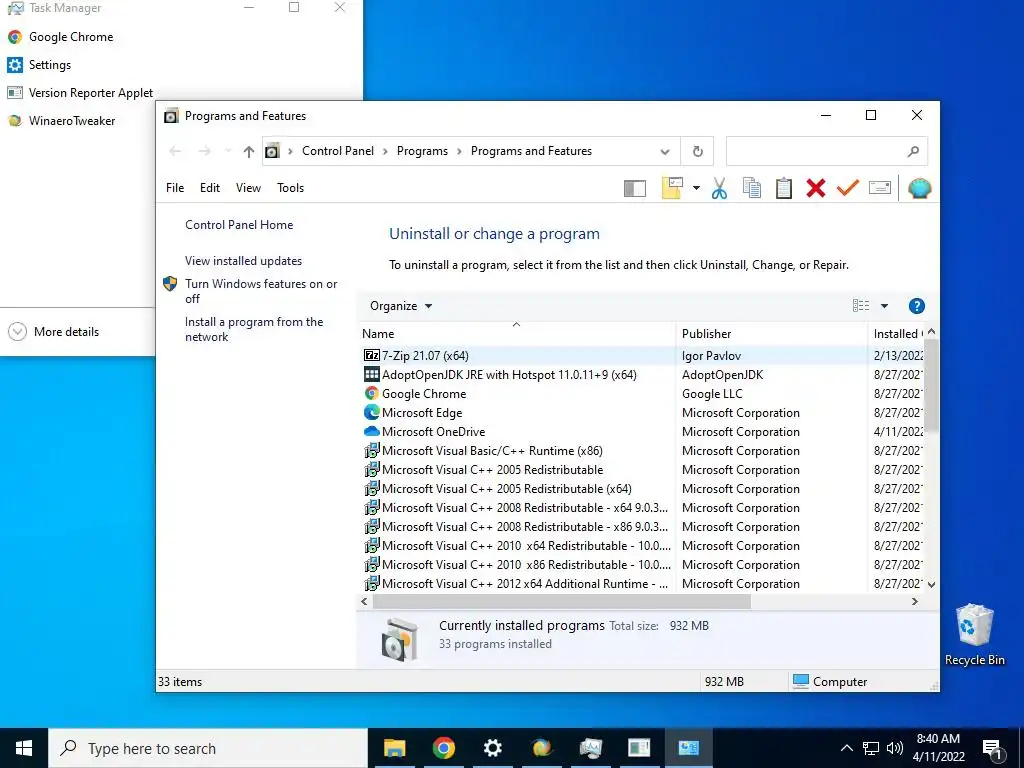Image resolution: width=1024 pixels, height=768 pixels.
Task: Click the vertical scrollbar down arrow
Action: coord(932,584)
